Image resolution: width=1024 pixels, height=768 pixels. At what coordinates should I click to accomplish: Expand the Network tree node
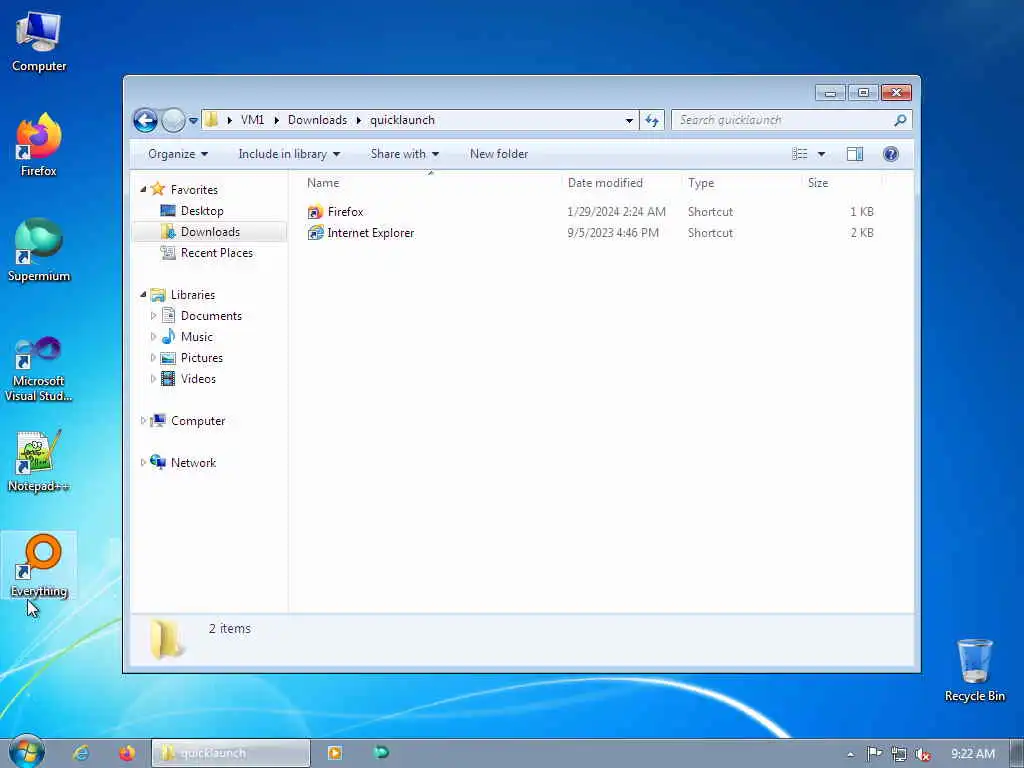(143, 463)
